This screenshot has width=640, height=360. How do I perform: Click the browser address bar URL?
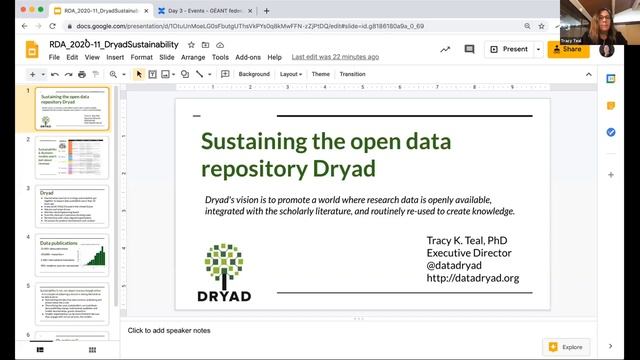pos(250,26)
